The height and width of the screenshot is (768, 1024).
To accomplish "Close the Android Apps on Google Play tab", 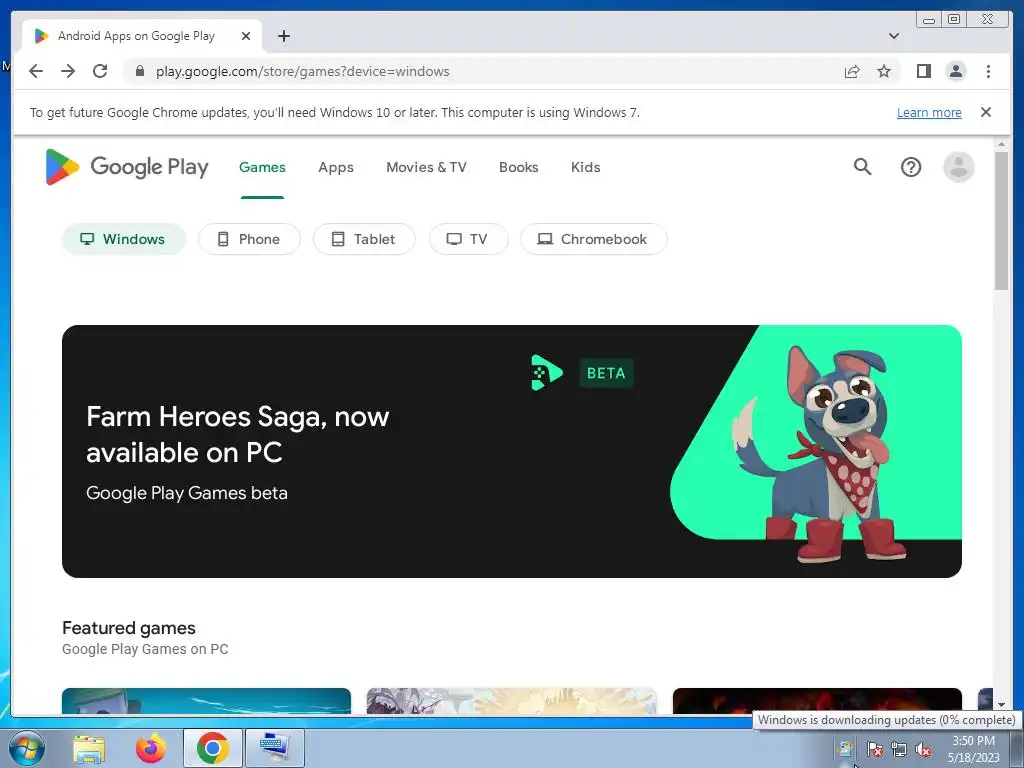I will pos(246,36).
